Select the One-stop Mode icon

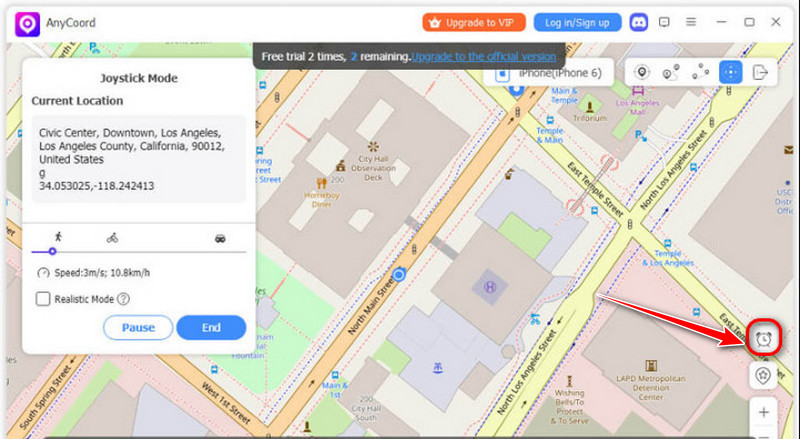(671, 72)
